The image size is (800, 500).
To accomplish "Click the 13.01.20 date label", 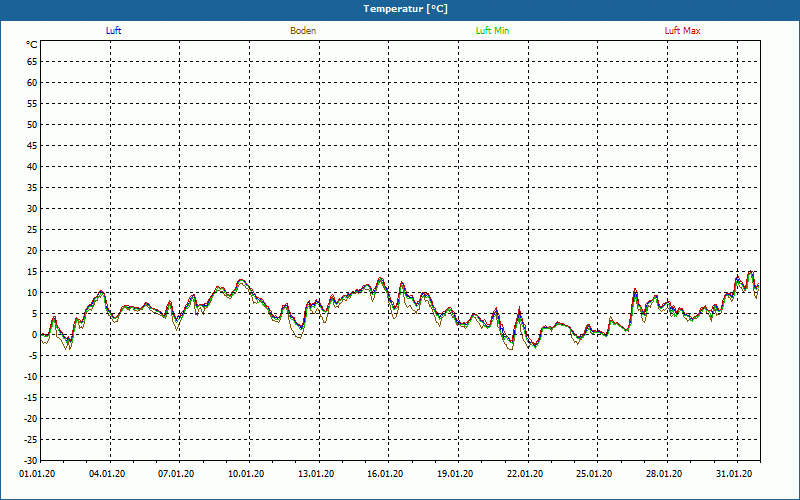I will pos(316,474).
